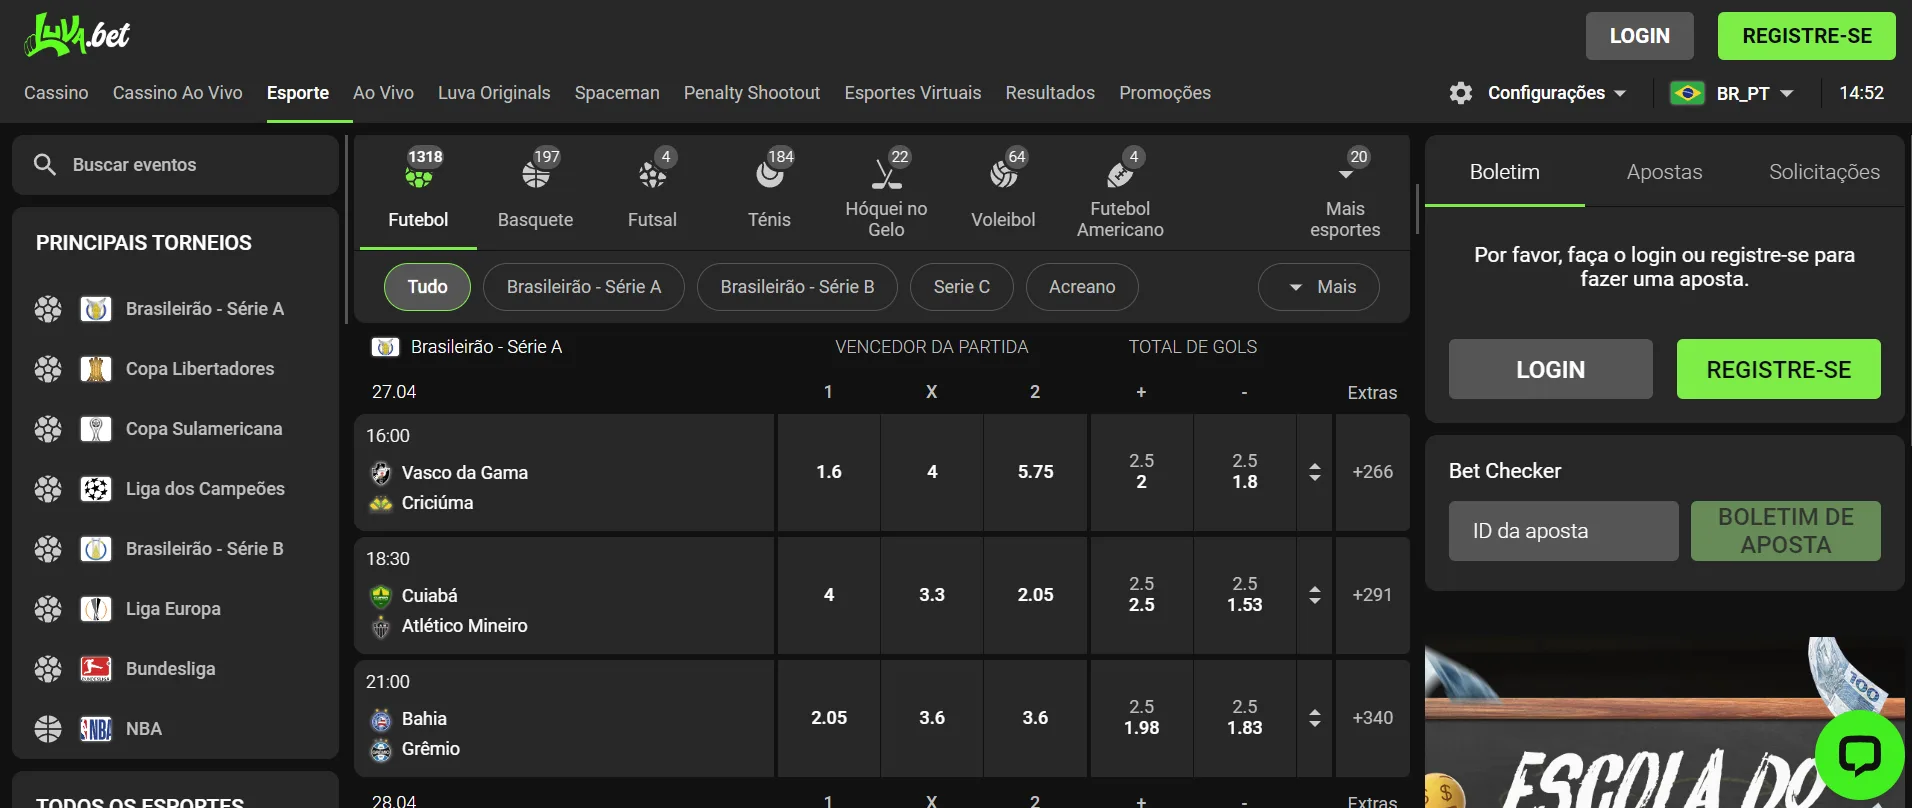1912x808 pixels.
Task: Click the Copa Libertadores trophy logo
Action: tap(96, 369)
